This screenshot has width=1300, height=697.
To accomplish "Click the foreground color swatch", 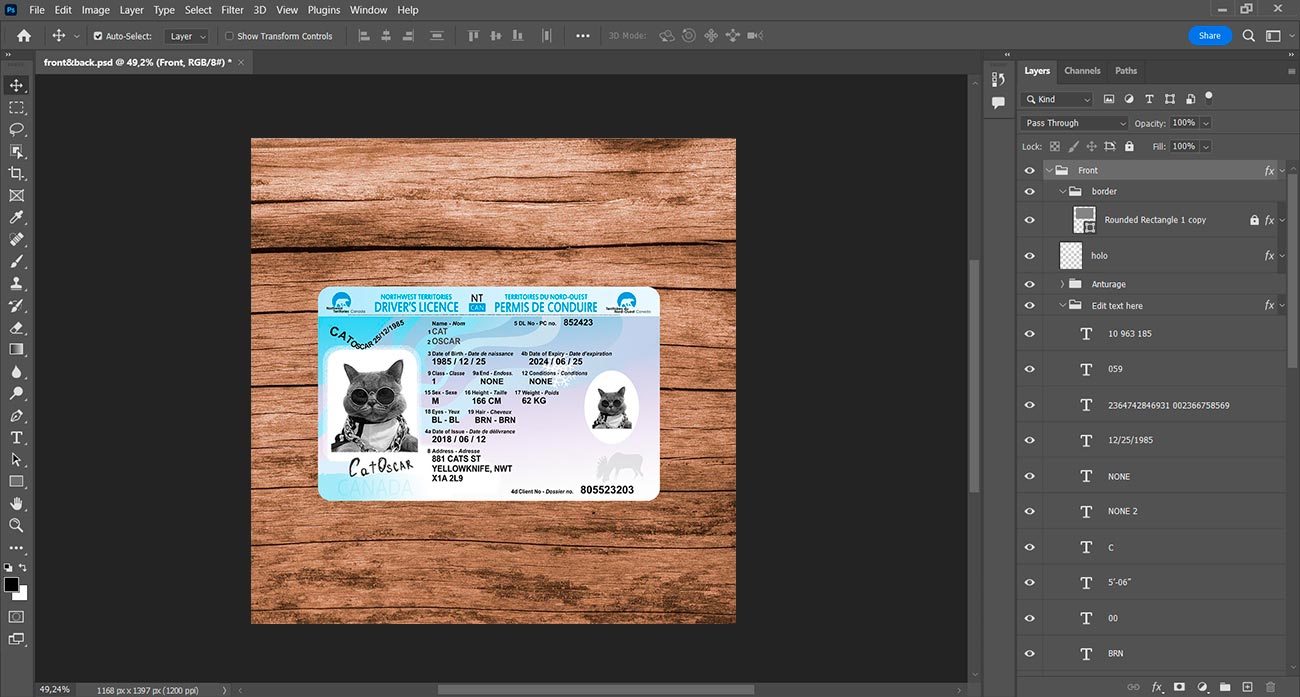I will pos(11,584).
